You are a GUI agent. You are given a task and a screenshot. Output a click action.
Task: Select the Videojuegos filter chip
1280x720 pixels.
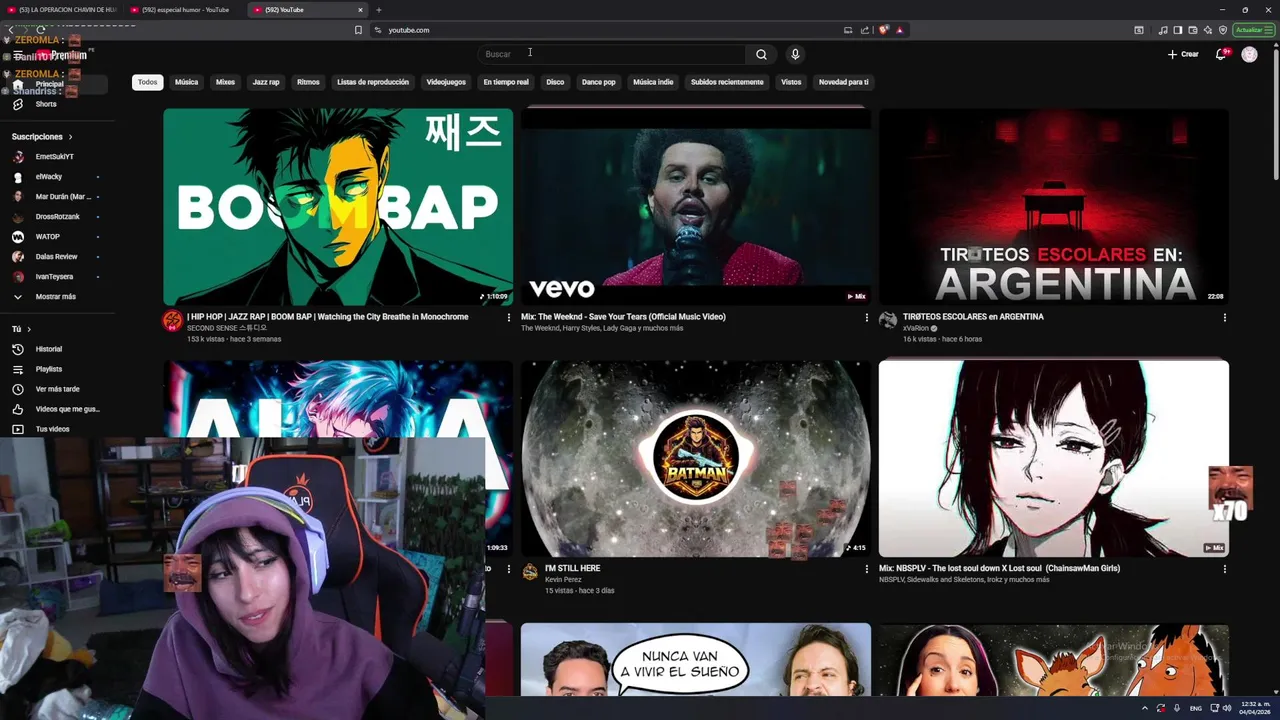pos(446,82)
